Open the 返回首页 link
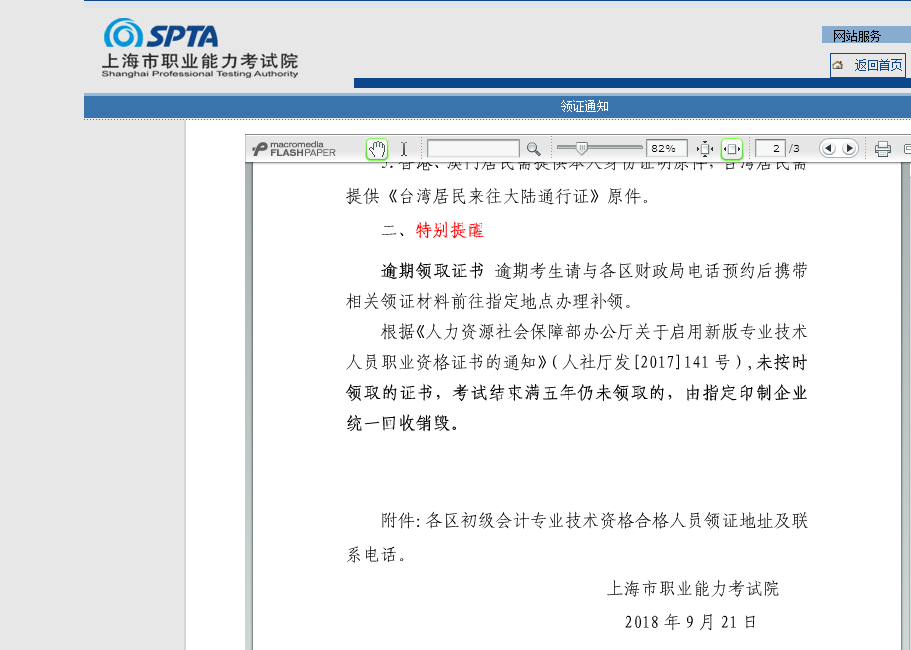The height and width of the screenshot is (650, 911). pyautogui.click(x=878, y=66)
